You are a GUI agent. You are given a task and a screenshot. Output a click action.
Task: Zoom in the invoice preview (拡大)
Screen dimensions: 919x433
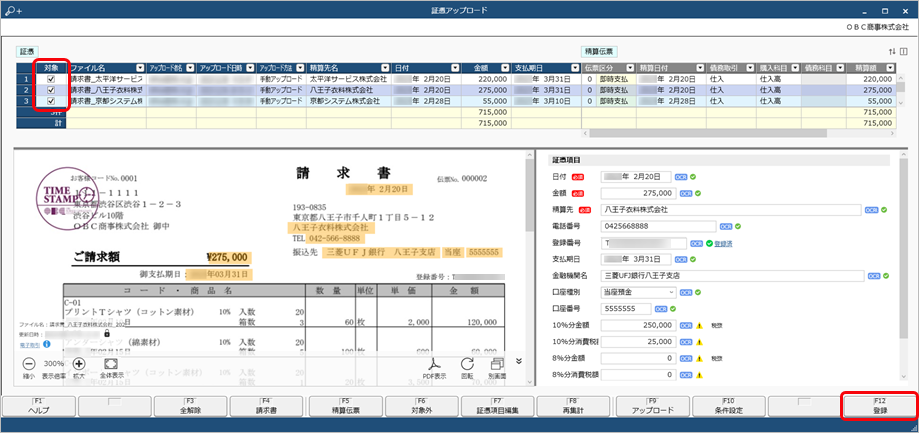pyautogui.click(x=79, y=364)
